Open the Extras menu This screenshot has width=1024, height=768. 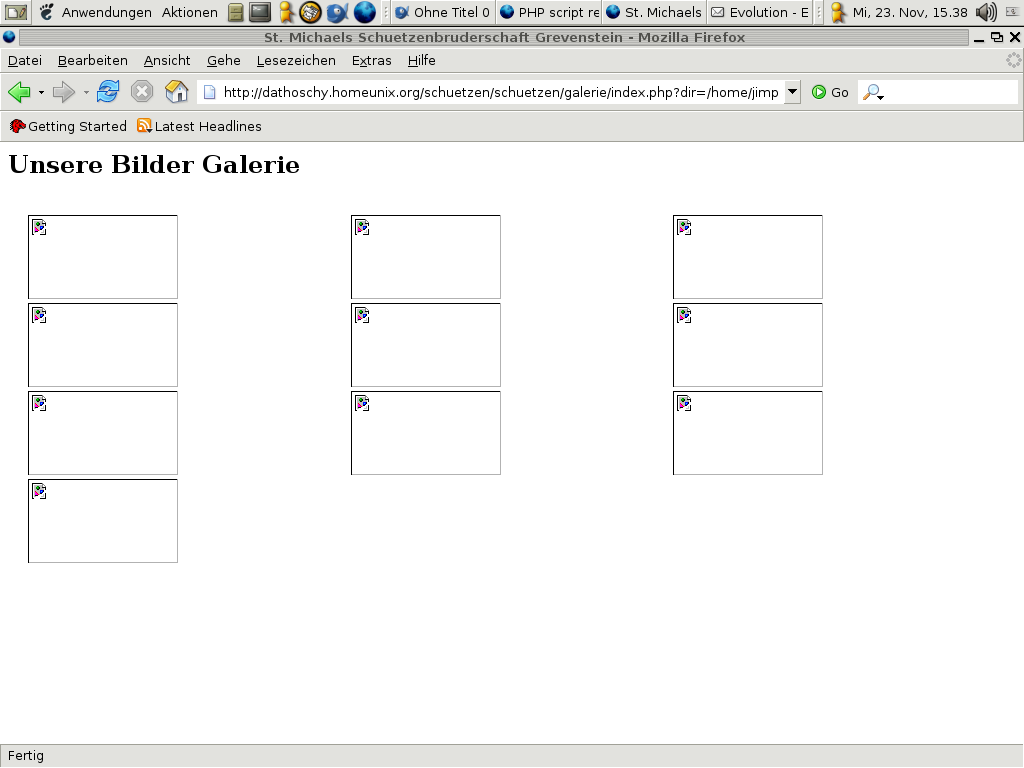coord(371,60)
